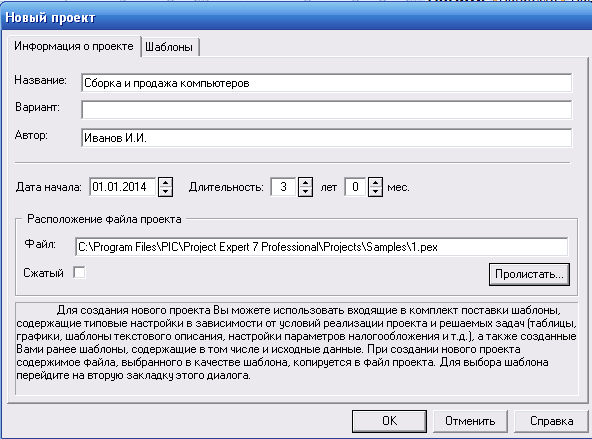The height and width of the screenshot is (439, 592).
Task: Click the Расположение файла проекта group label
Action: (x=104, y=219)
